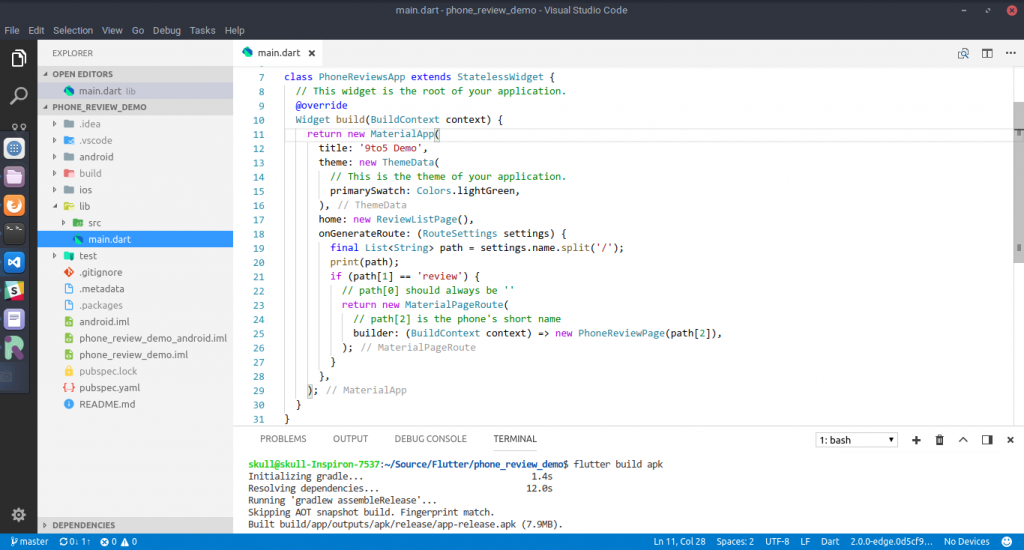Screen dimensions: 1024x550
Task: Open the Search view in the activity bar
Action: [x=18, y=96]
